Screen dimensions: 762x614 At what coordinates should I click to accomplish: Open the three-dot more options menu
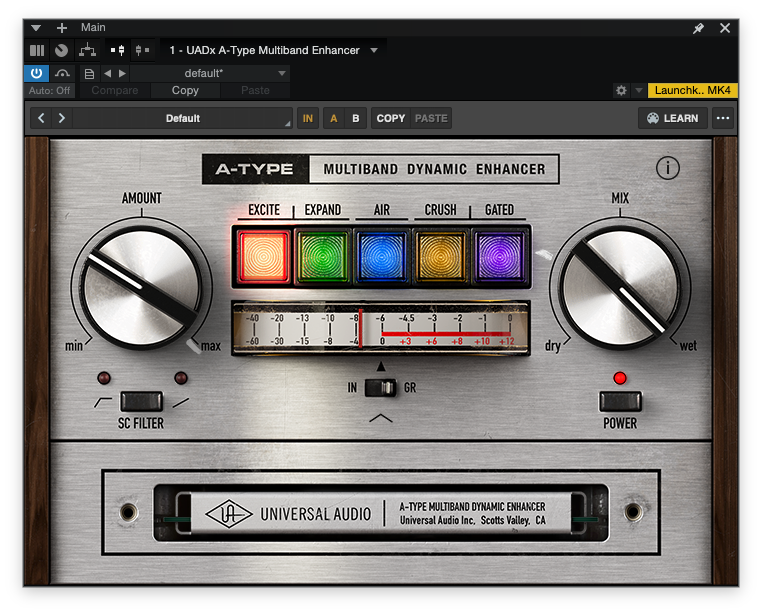(723, 118)
